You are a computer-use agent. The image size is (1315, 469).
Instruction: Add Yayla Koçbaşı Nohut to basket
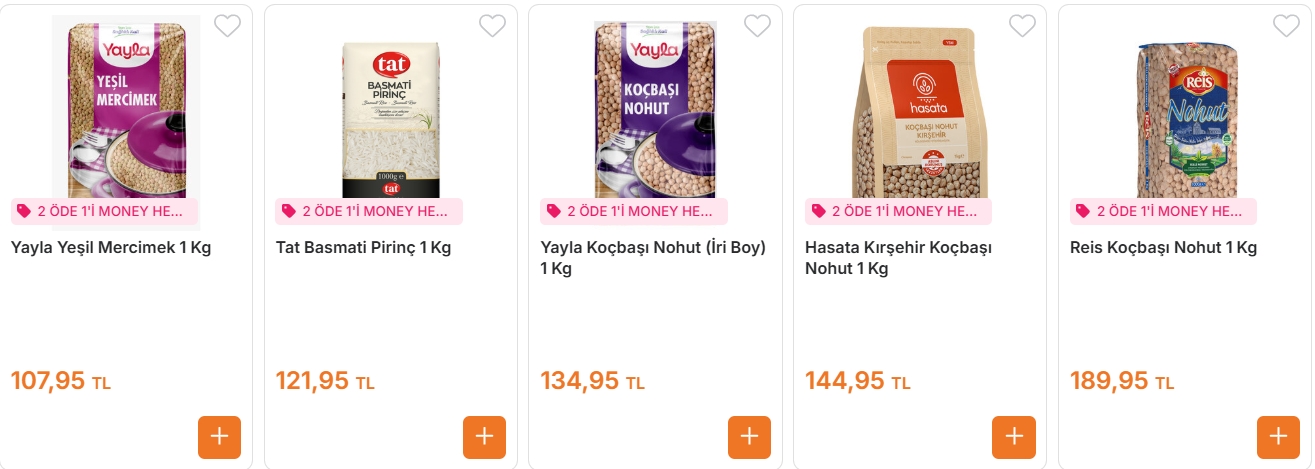click(749, 437)
